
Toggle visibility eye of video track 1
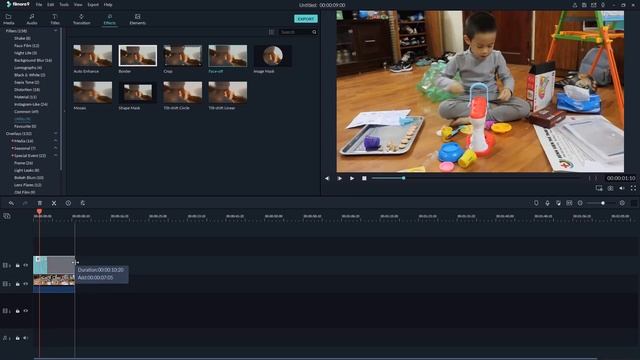pos(26,311)
